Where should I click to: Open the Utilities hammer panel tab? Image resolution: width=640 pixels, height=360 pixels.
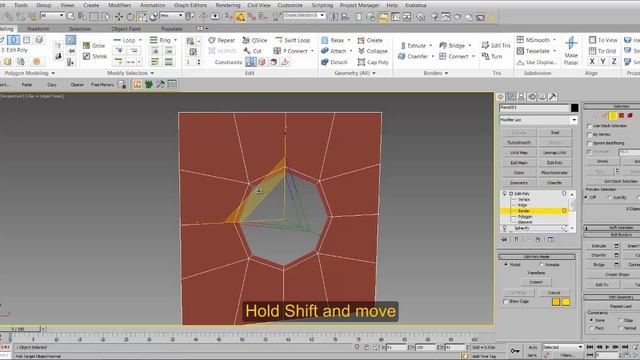point(553,97)
